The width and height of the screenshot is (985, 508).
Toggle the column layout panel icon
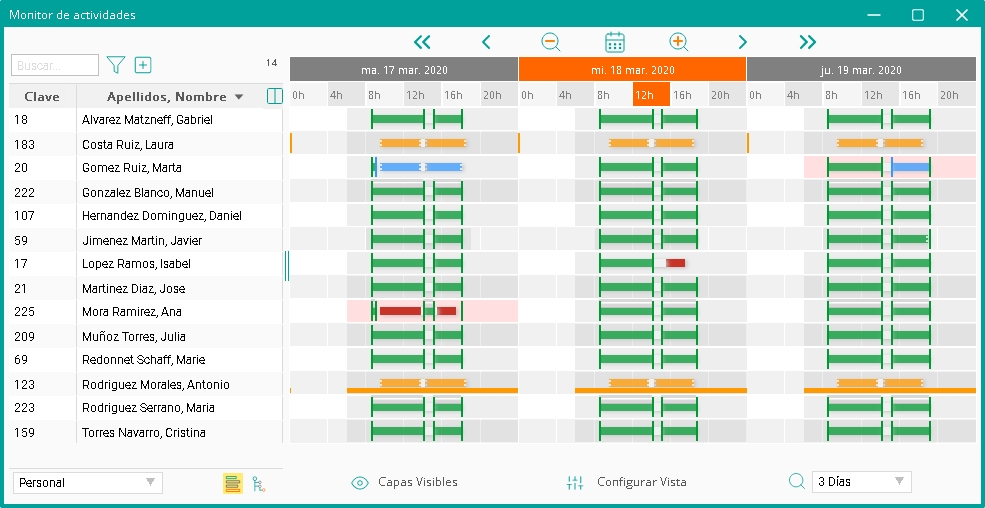click(275, 96)
